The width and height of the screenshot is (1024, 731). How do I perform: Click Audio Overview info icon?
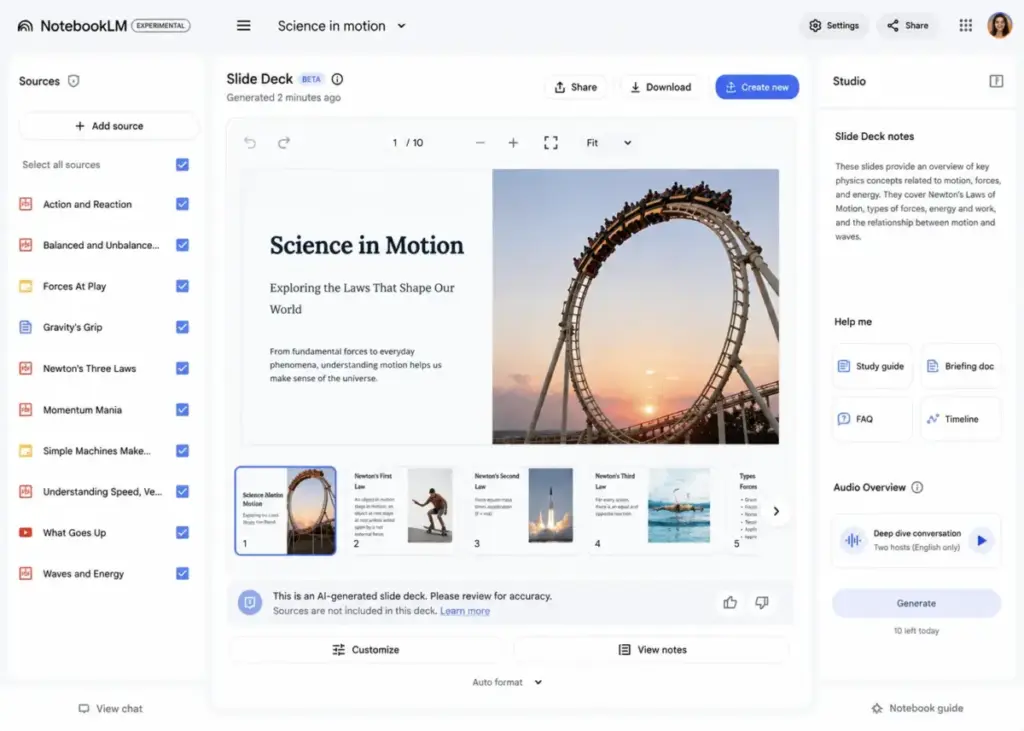pyautogui.click(x=918, y=487)
